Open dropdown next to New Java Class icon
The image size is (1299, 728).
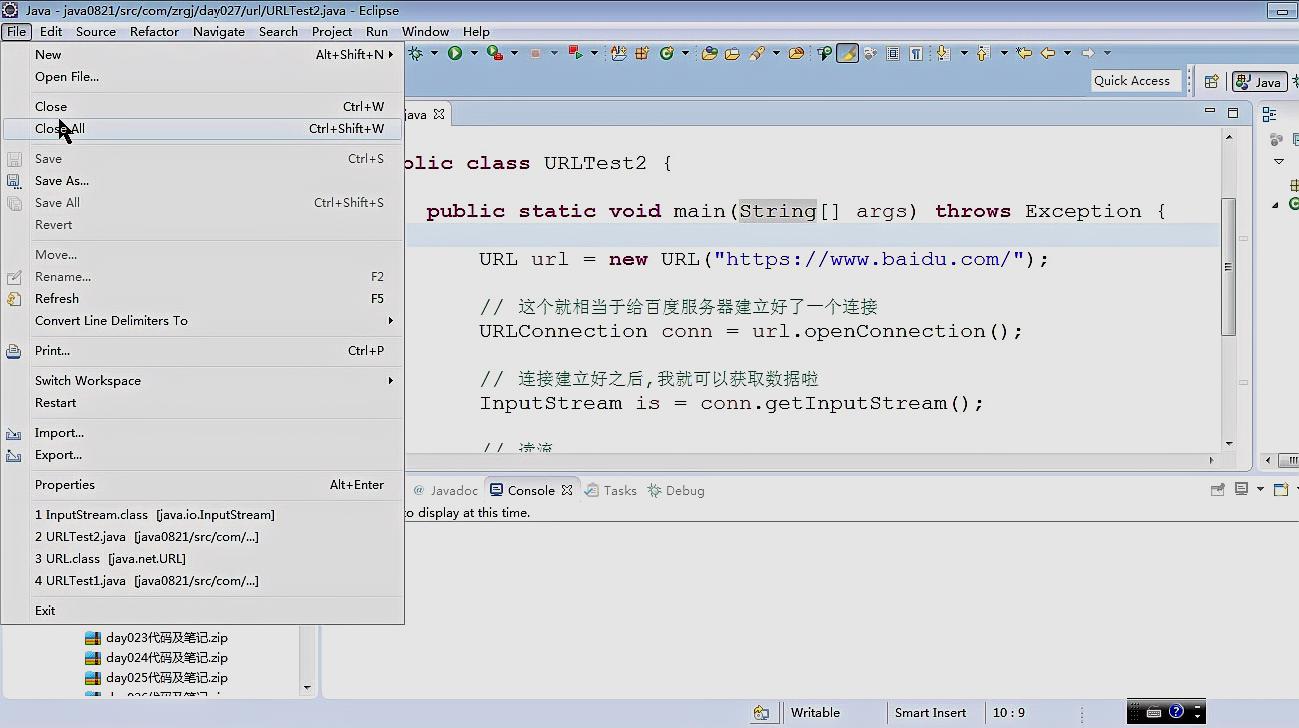(x=685, y=53)
